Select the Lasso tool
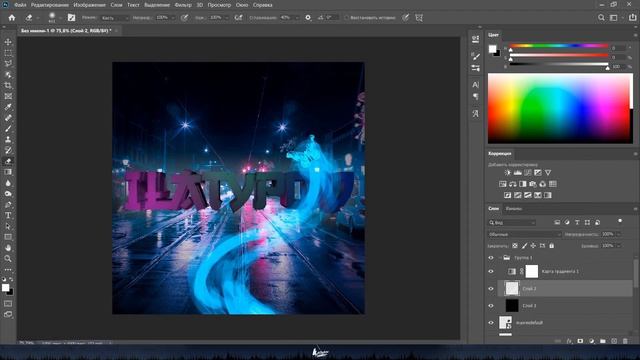 coord(8,64)
